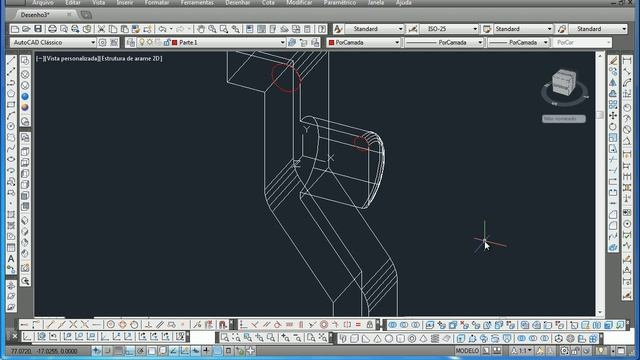
Task: Open the Editar menu
Action: tap(73, 2)
